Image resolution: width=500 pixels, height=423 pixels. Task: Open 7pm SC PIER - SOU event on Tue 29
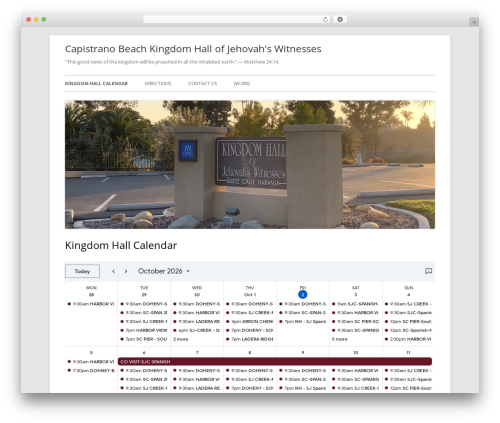[x=144, y=339]
